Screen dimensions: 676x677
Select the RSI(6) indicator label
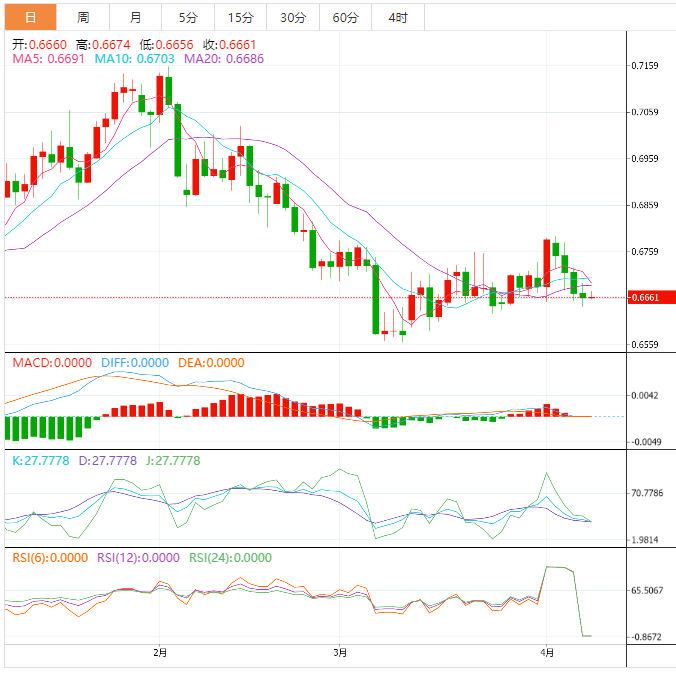tap(50, 558)
